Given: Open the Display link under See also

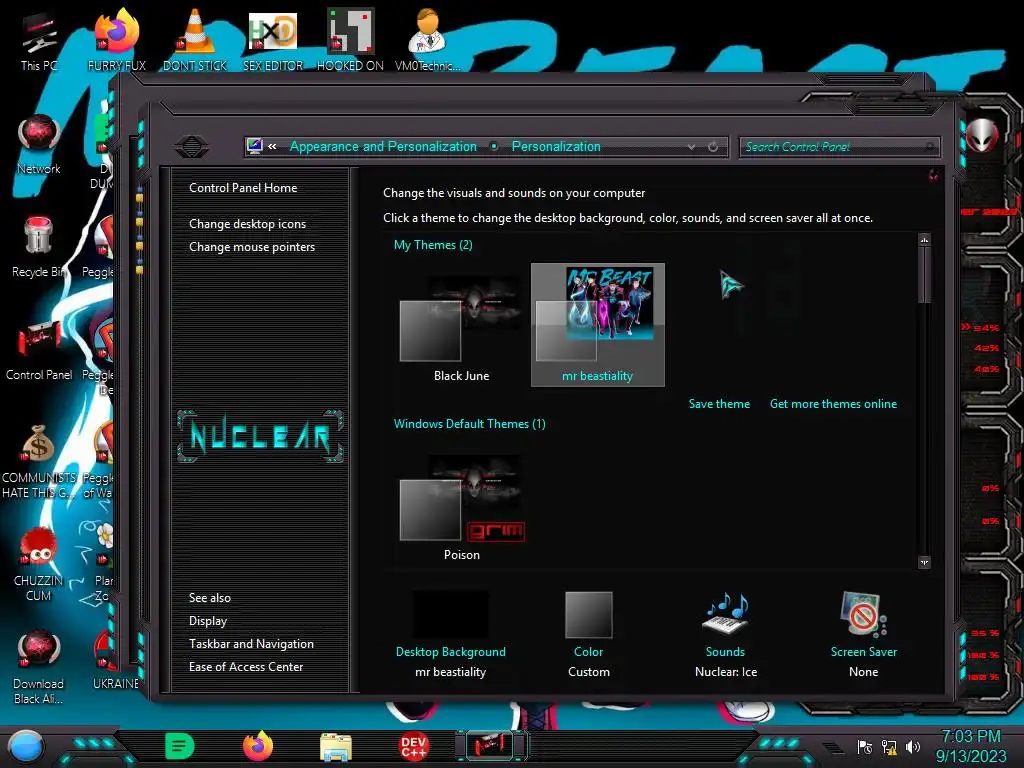Looking at the screenshot, I should click(x=208, y=621).
